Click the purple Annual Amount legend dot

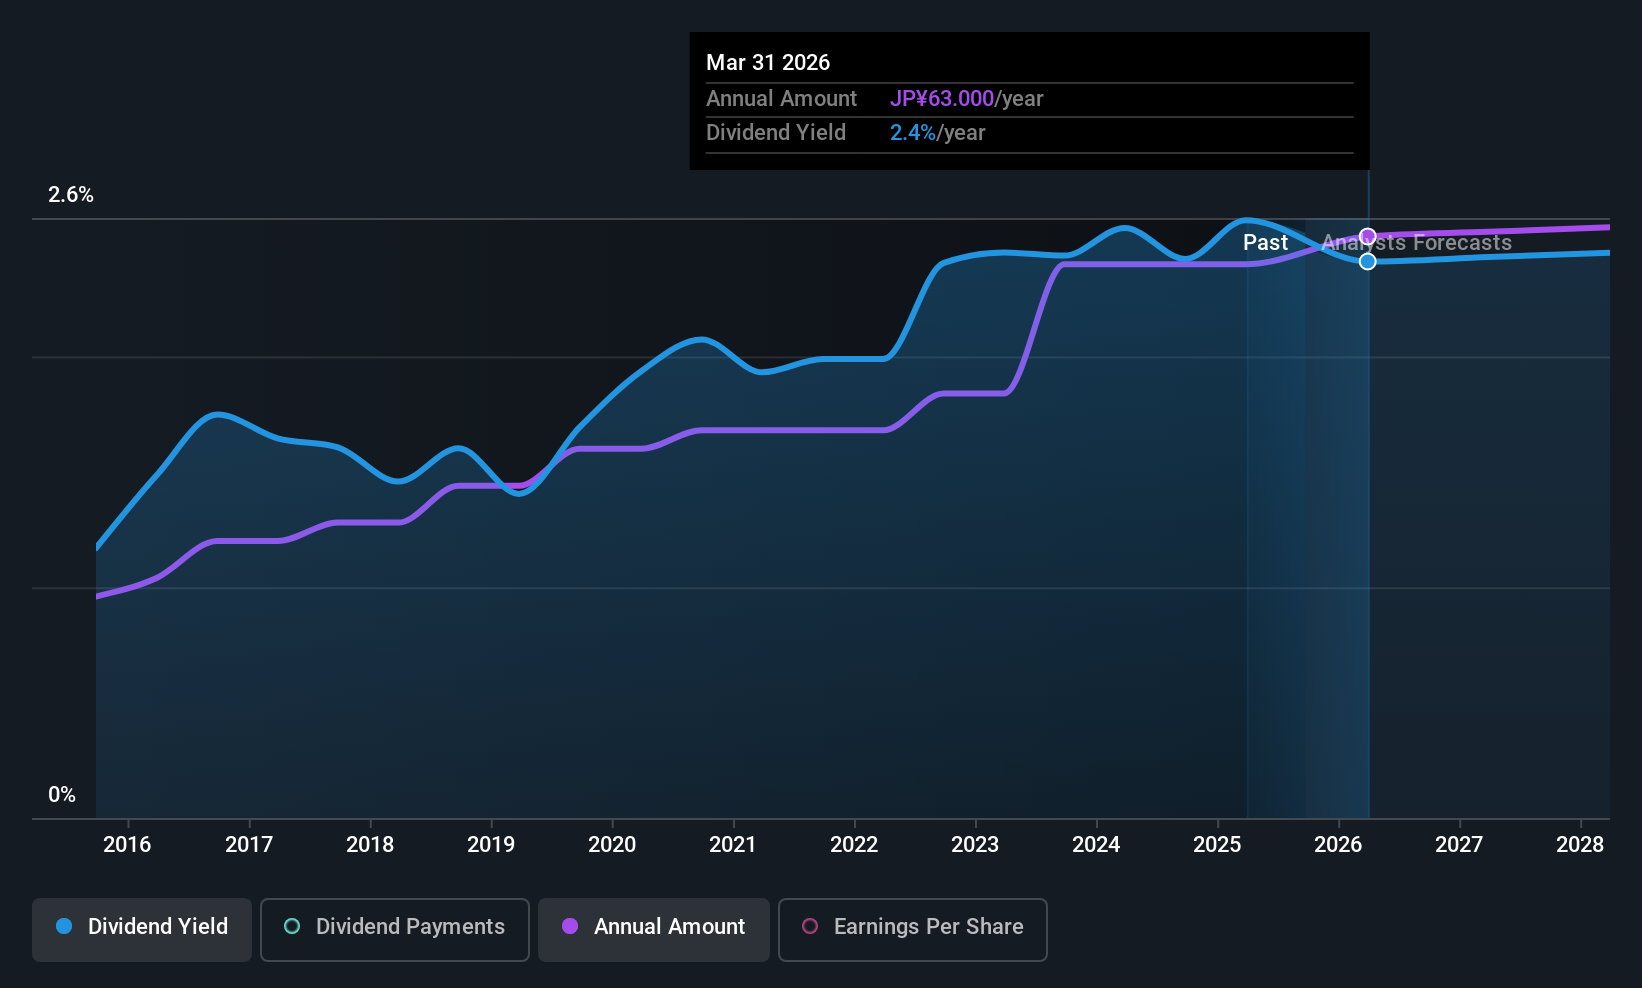pyautogui.click(x=570, y=927)
